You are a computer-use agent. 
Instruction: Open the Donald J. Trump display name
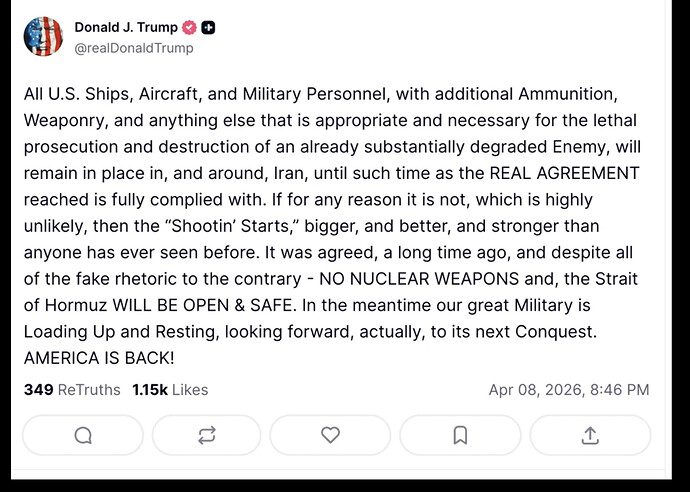pos(126,27)
